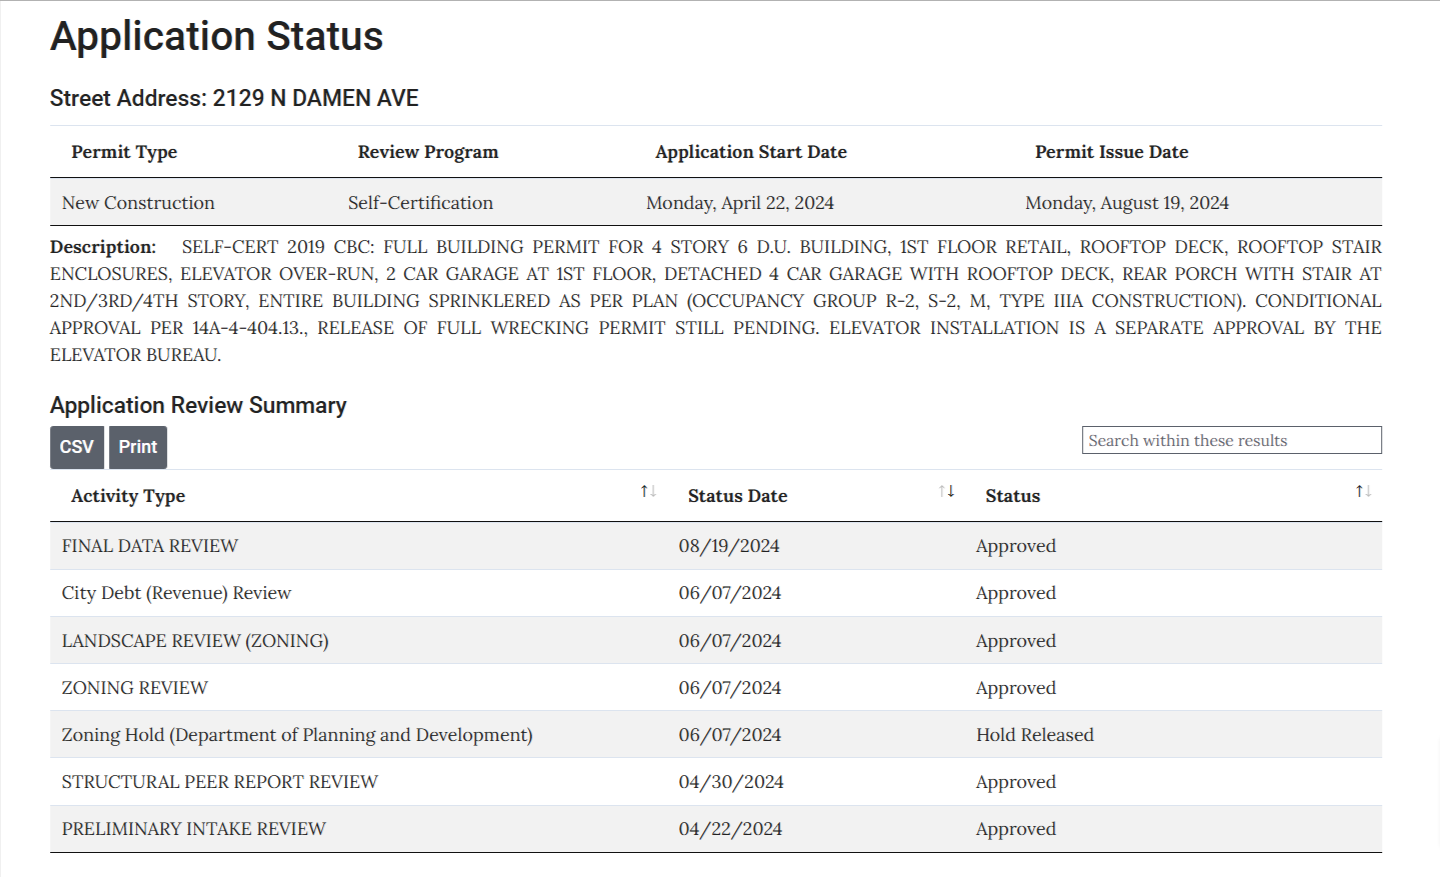Click the Application Review Summary heading
Screen dimensions: 1440x877
(198, 405)
